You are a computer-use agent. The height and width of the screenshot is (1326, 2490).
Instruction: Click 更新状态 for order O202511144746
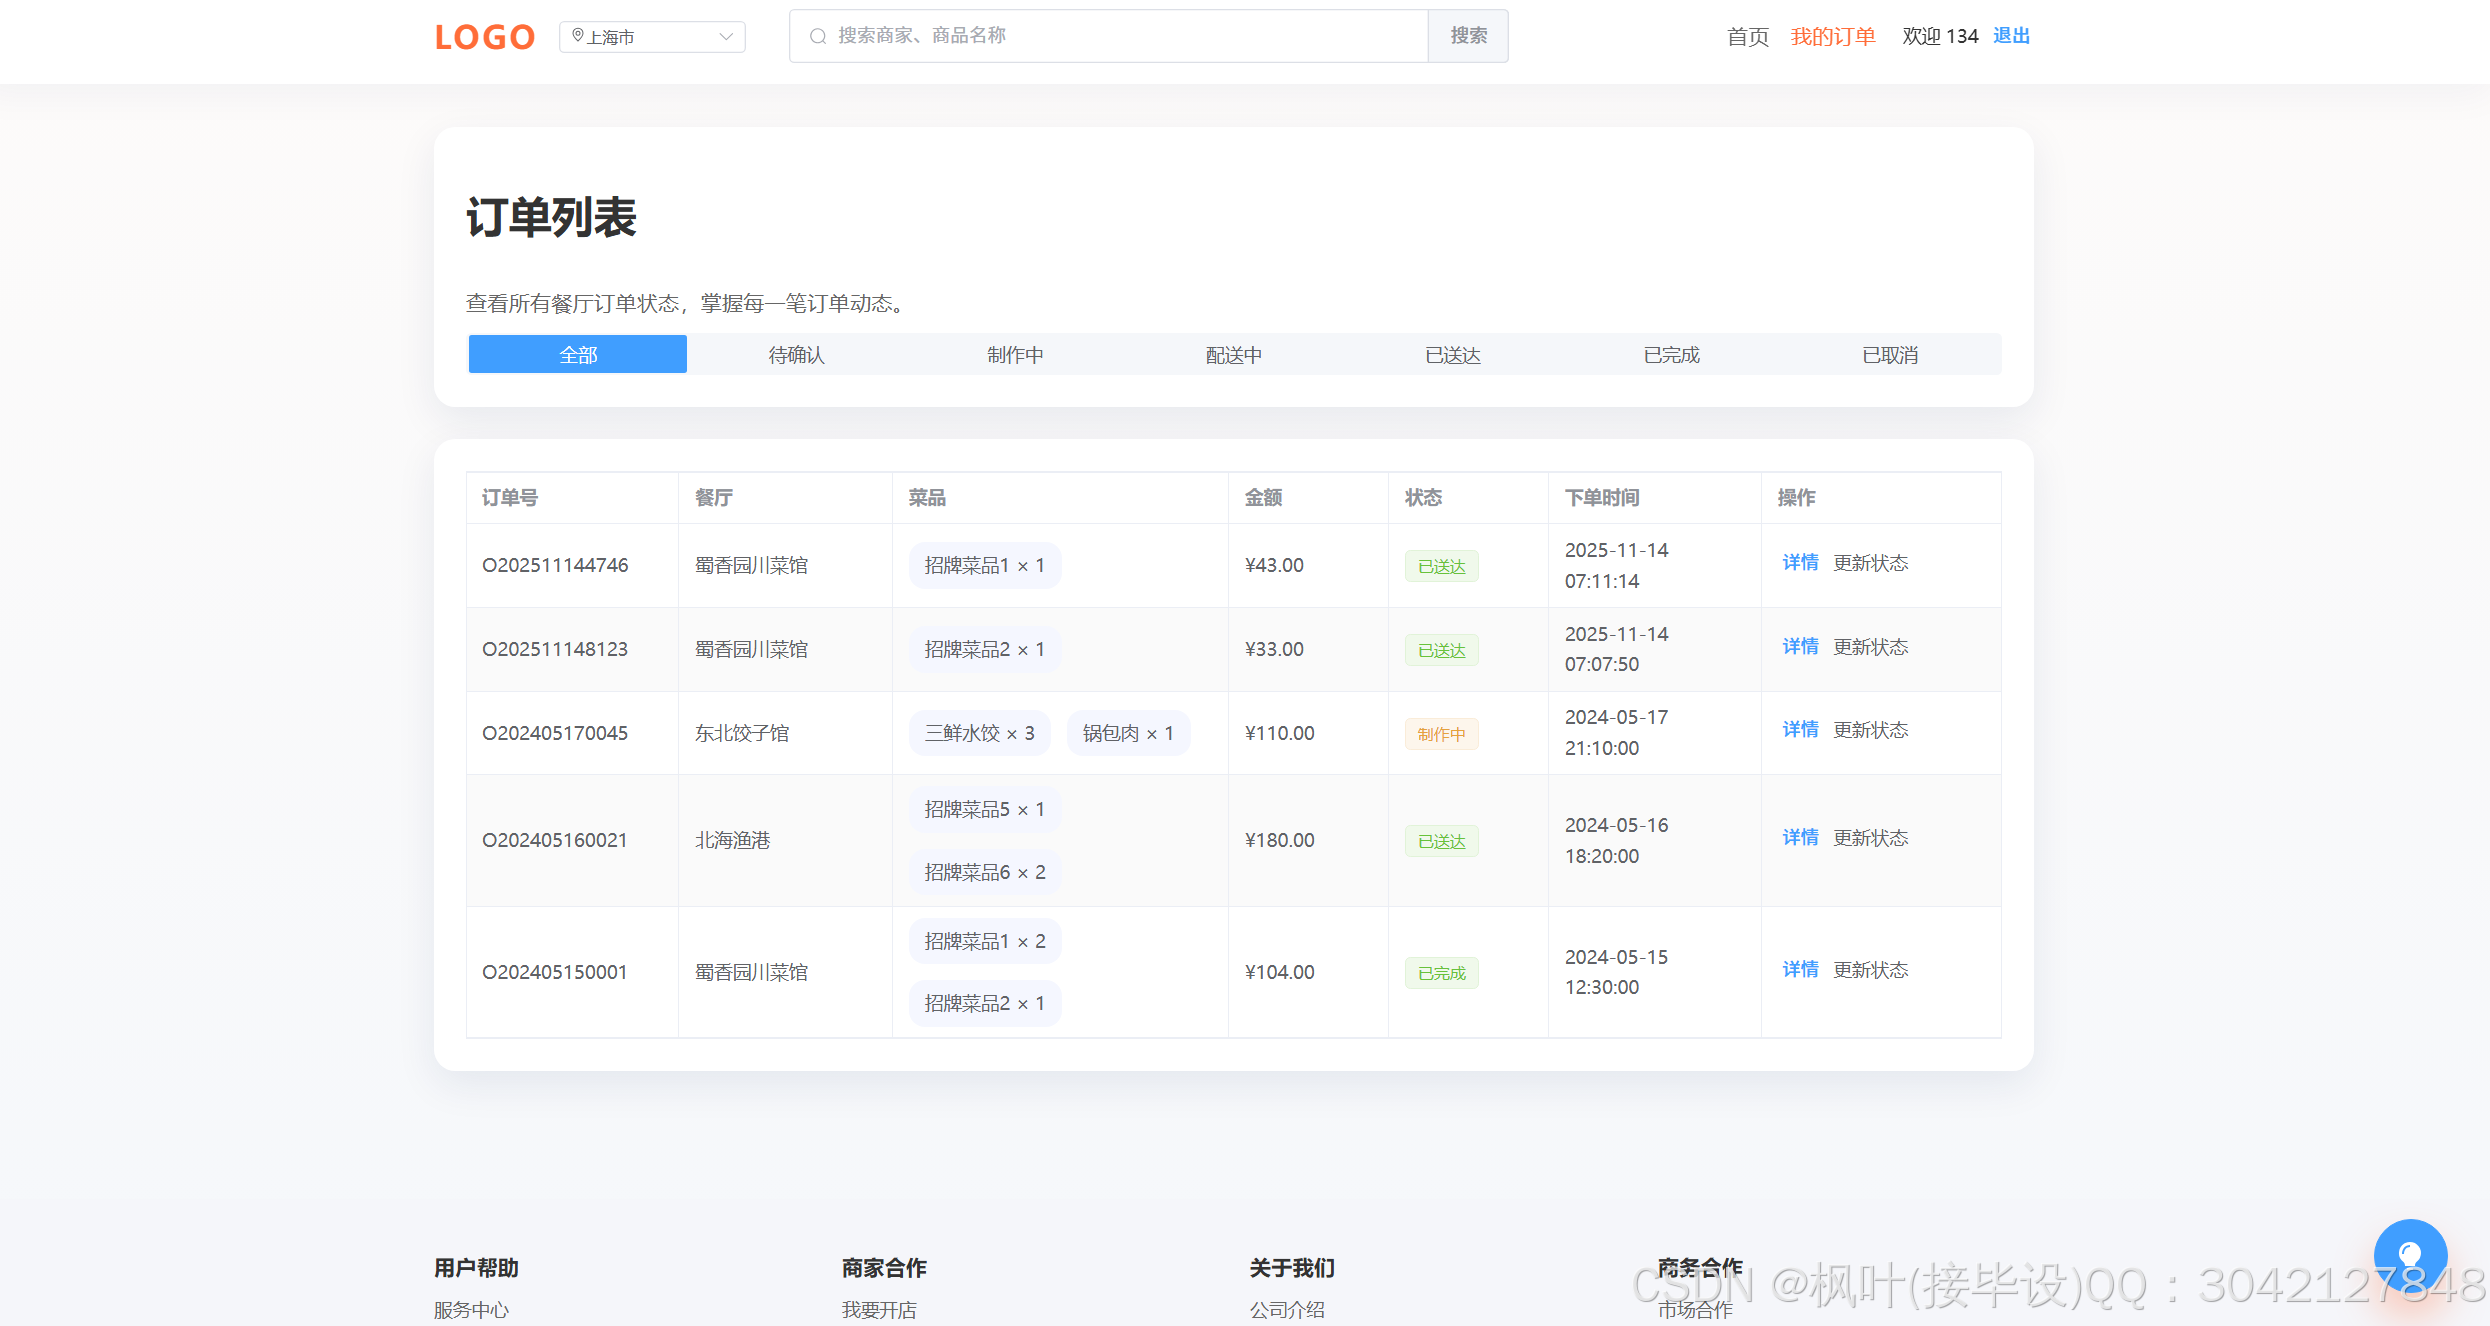(1871, 562)
